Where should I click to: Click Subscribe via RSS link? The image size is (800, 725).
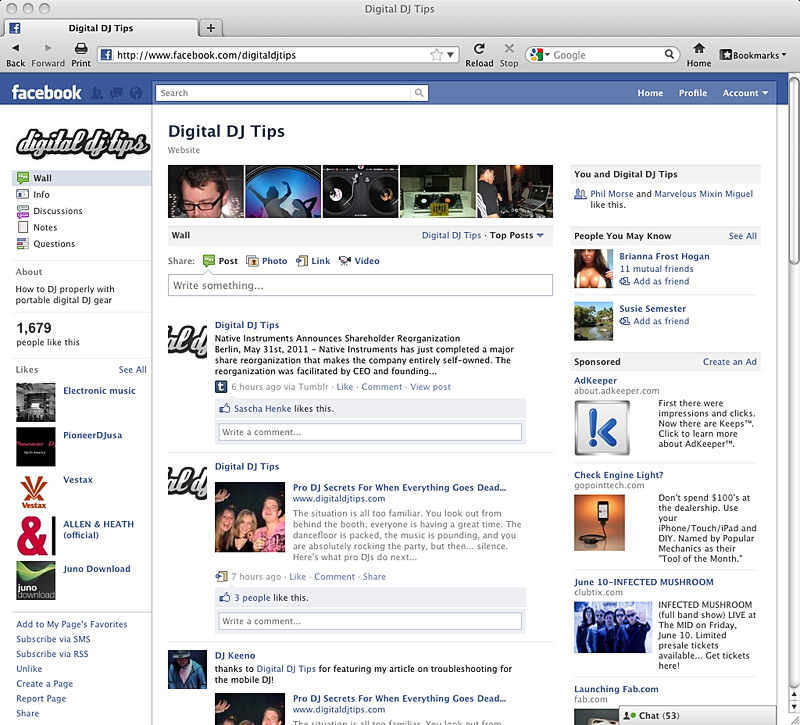pyautogui.click(x=52, y=654)
